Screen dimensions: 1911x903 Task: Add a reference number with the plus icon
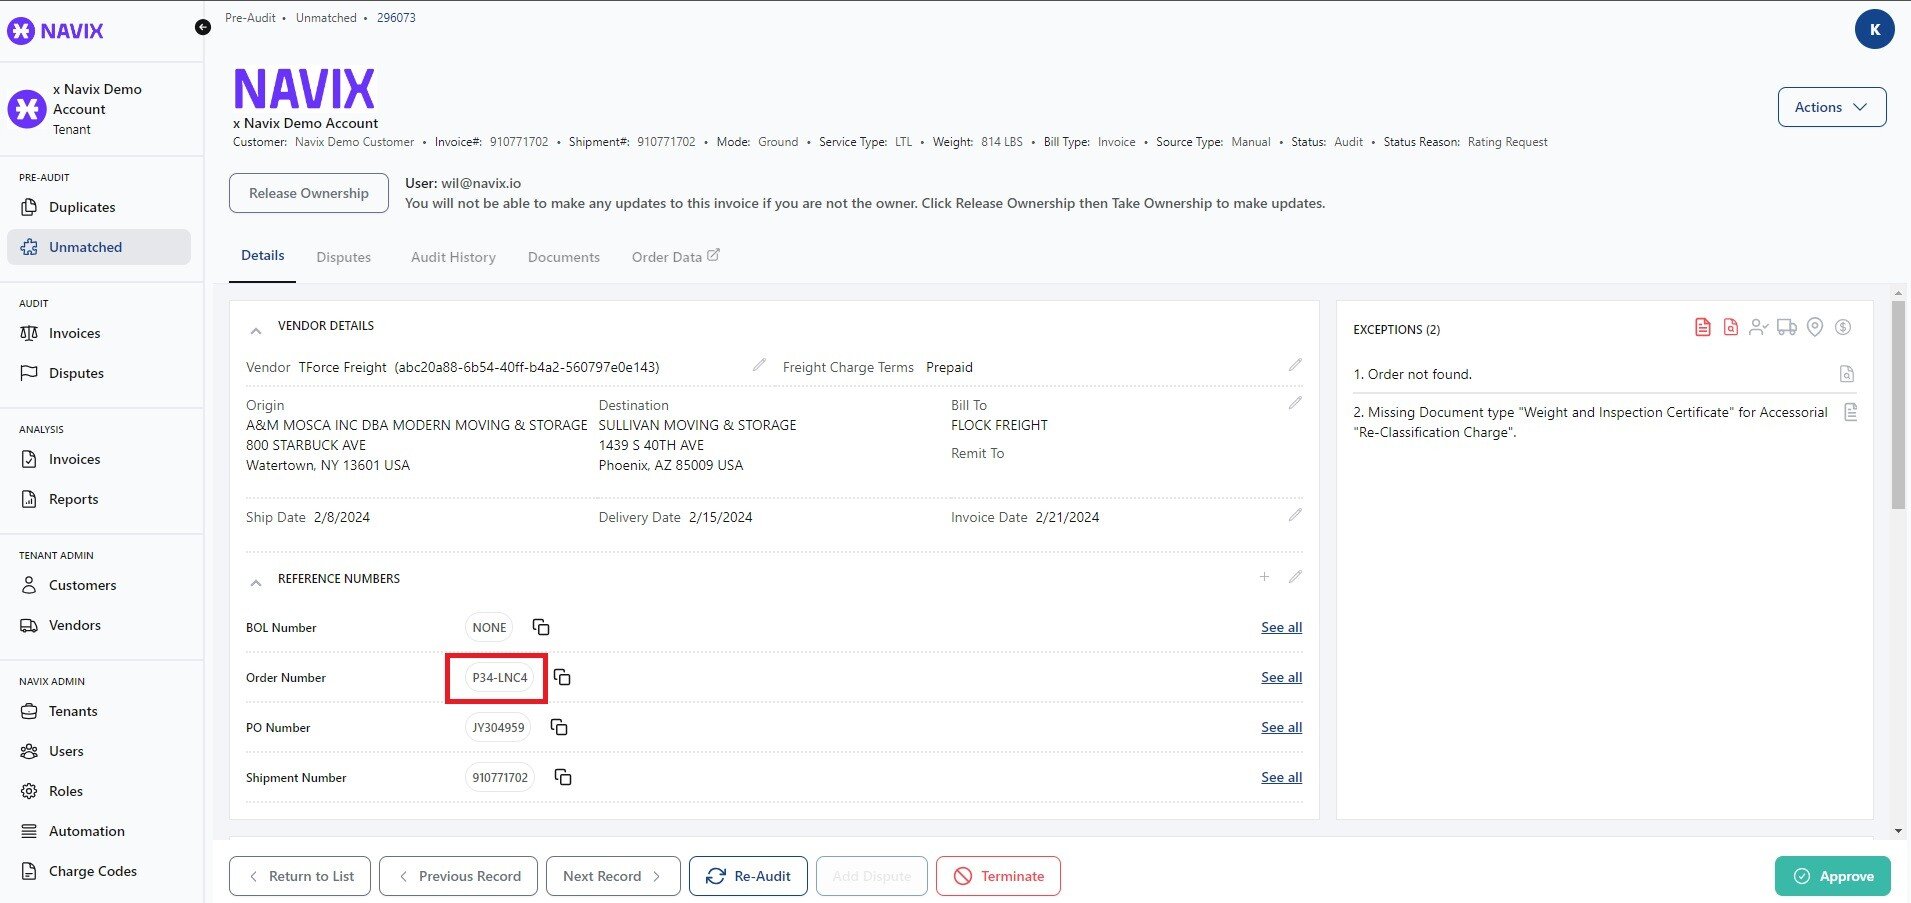(1264, 577)
